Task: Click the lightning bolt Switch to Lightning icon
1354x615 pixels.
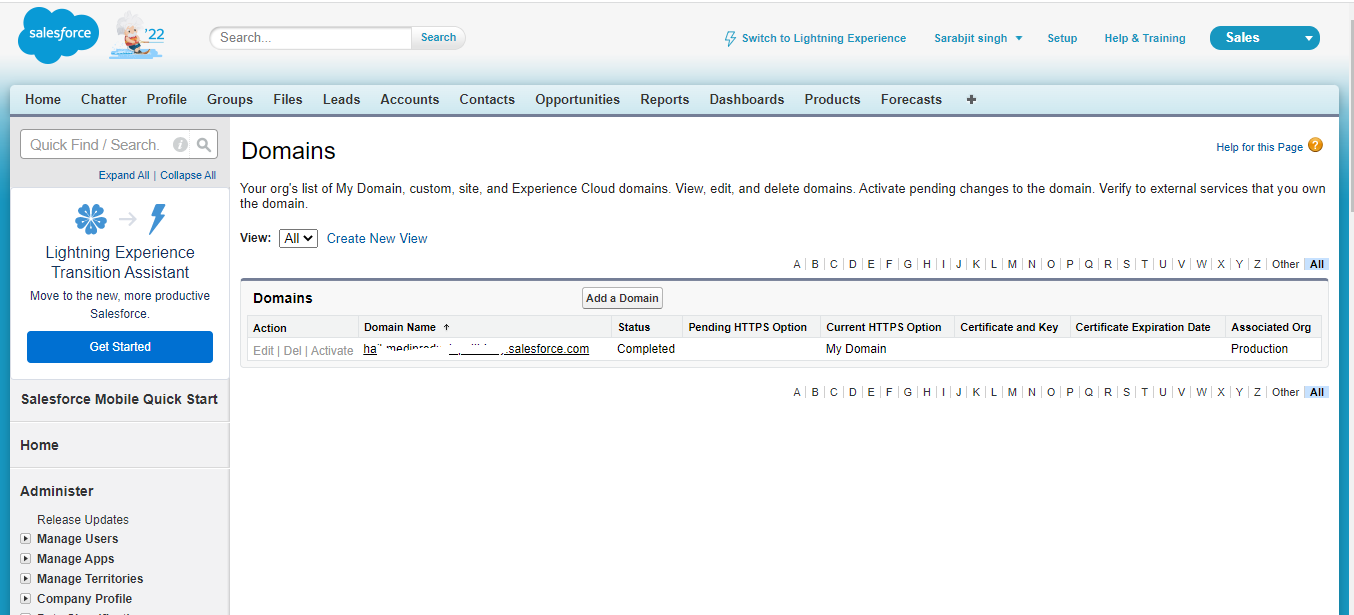Action: [x=730, y=39]
